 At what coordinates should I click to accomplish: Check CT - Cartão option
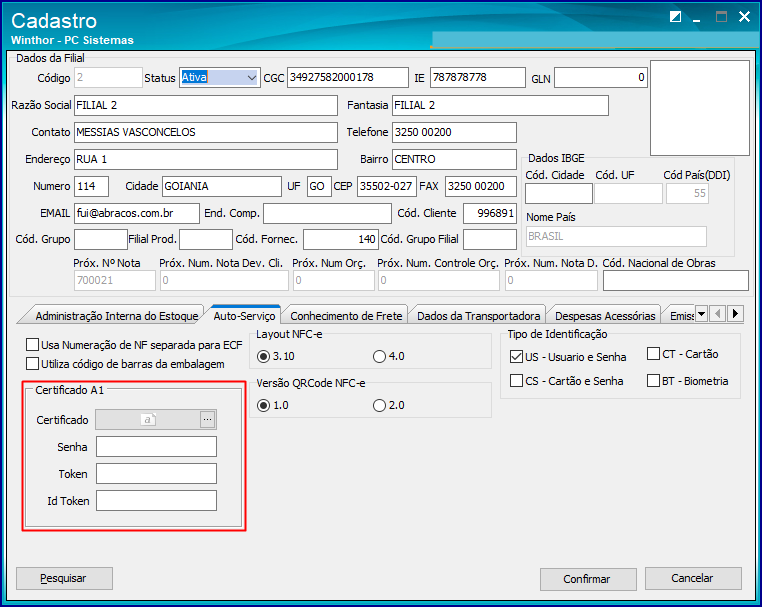(x=653, y=354)
